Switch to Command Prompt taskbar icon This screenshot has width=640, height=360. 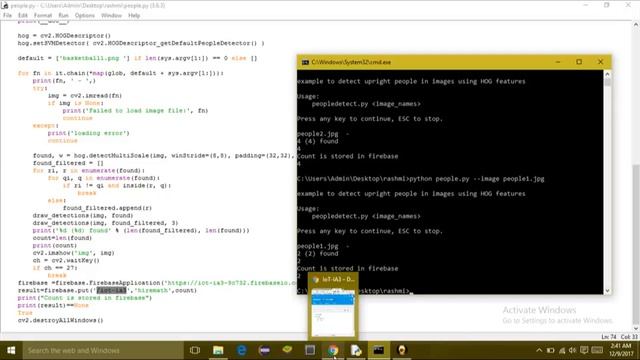pyautogui.click(x=379, y=350)
